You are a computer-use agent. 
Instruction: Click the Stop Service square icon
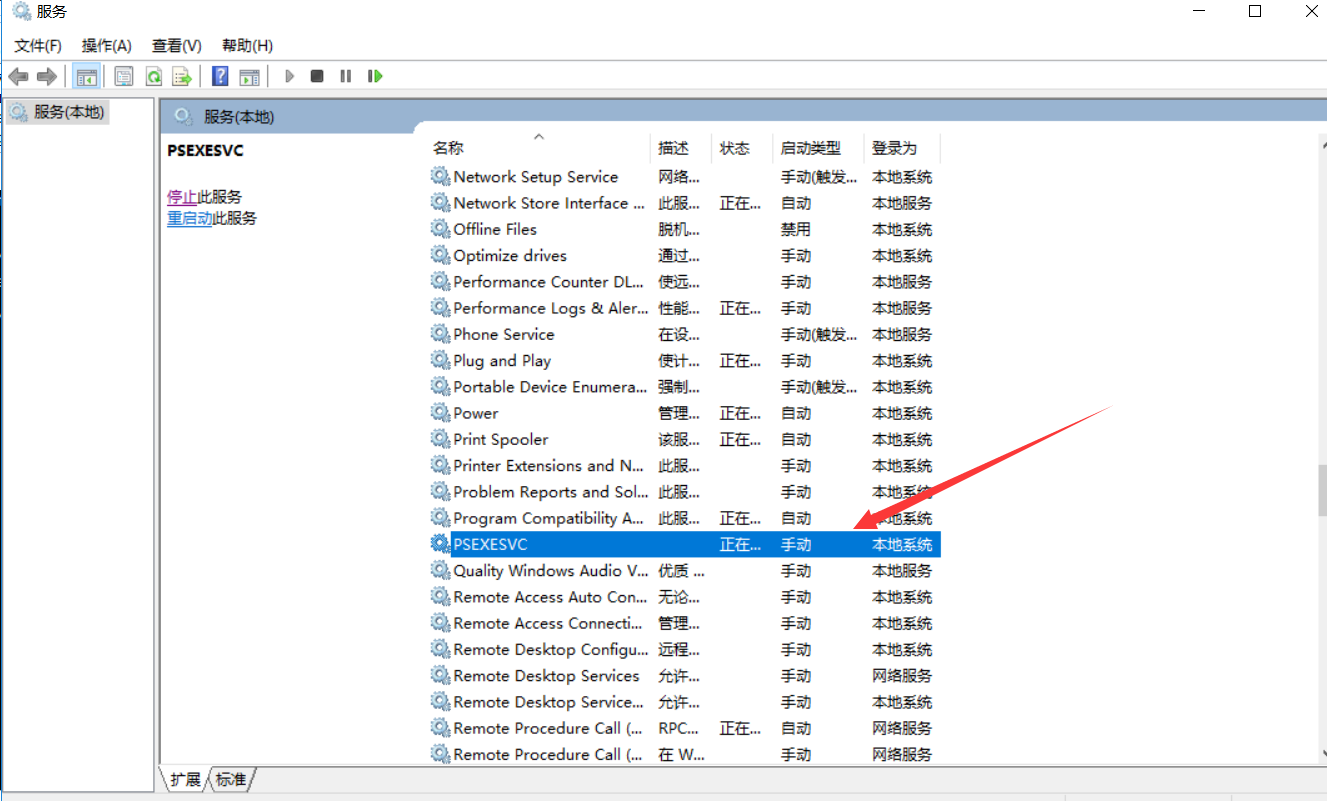pyautogui.click(x=317, y=76)
